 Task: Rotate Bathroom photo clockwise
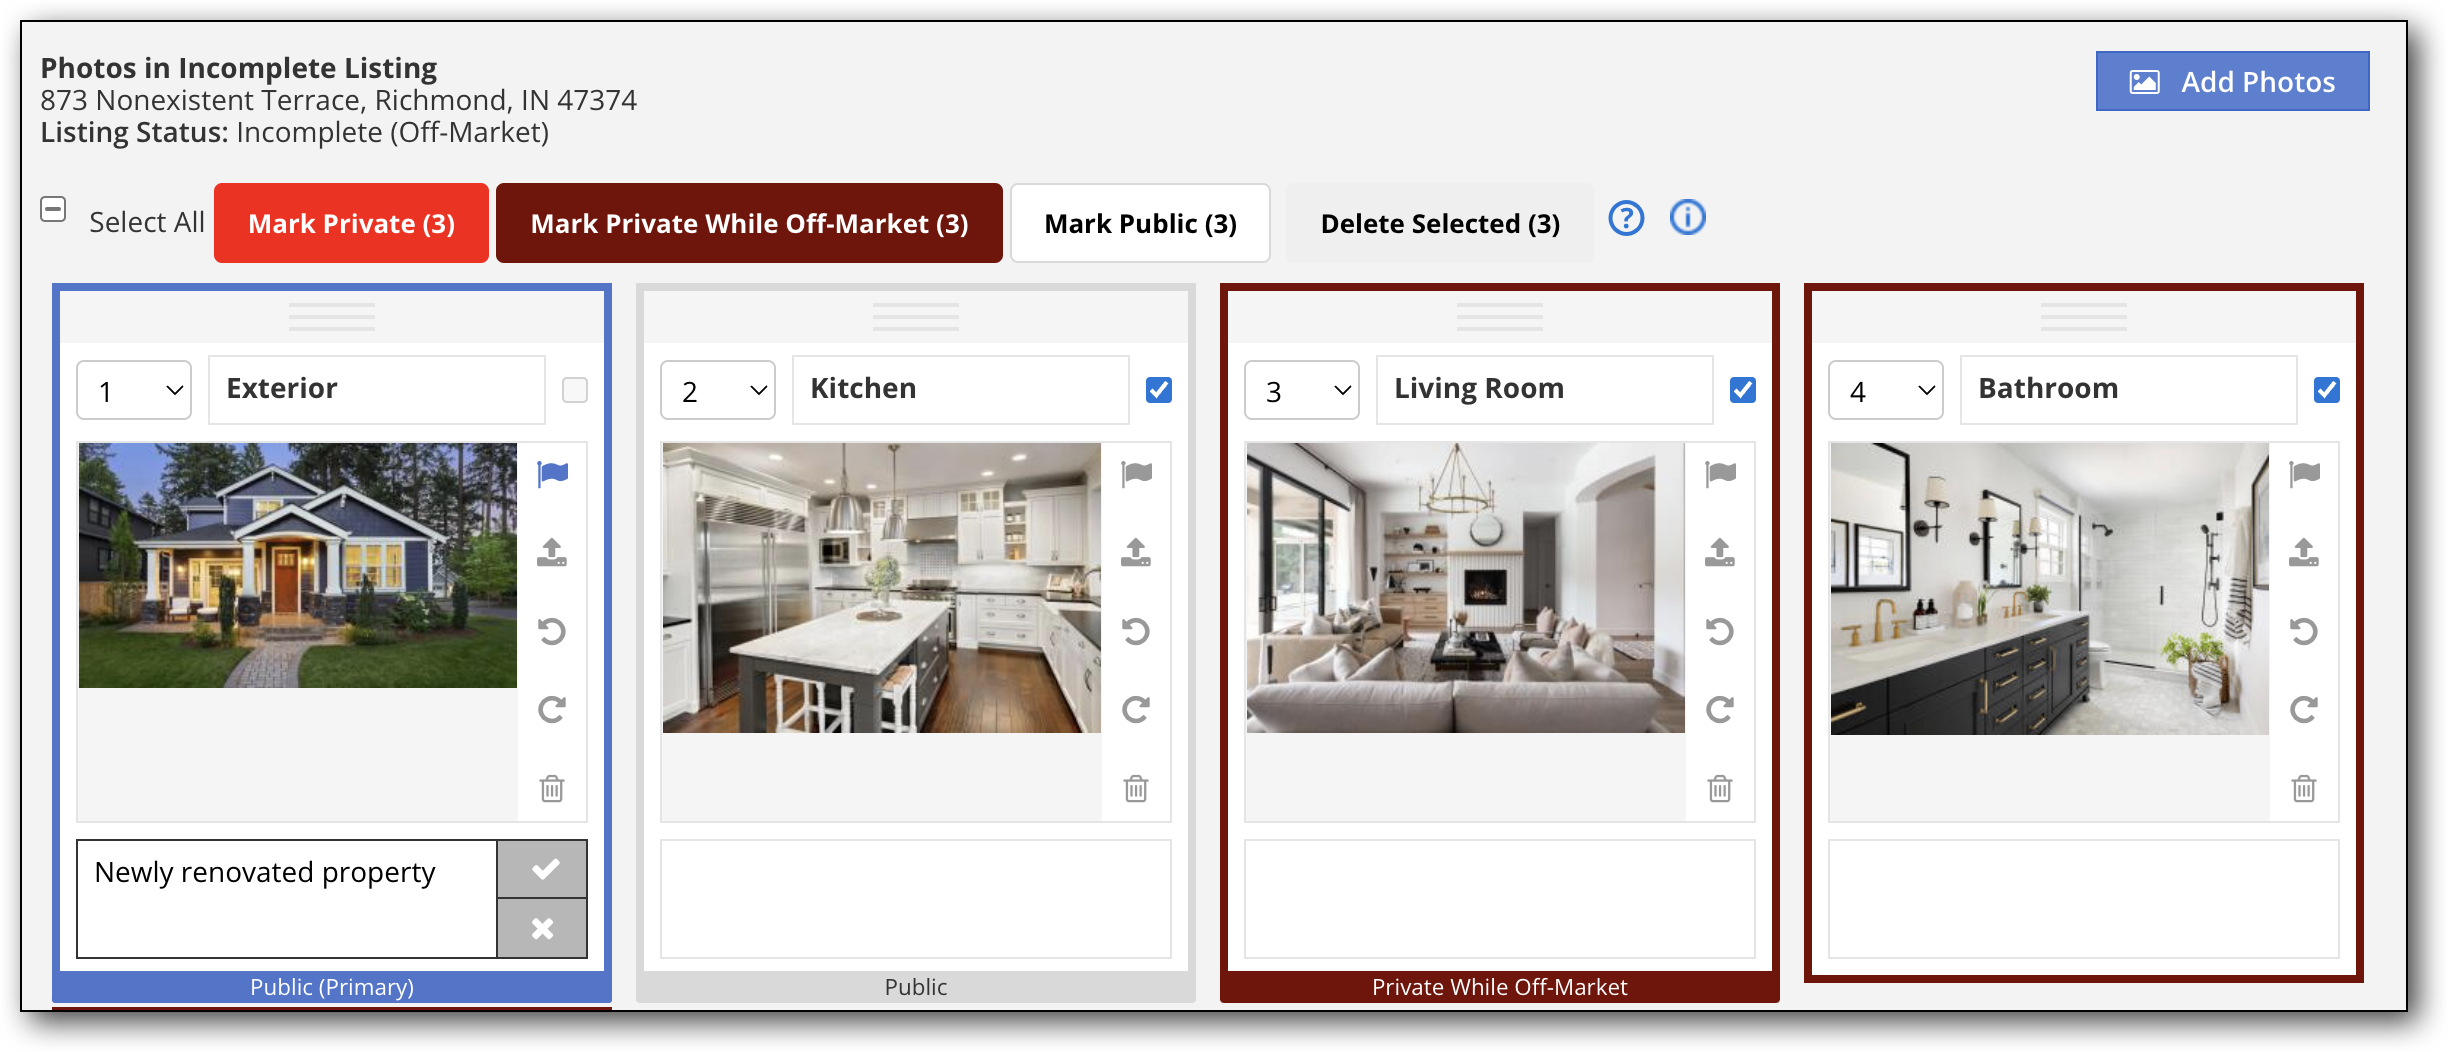2304,710
